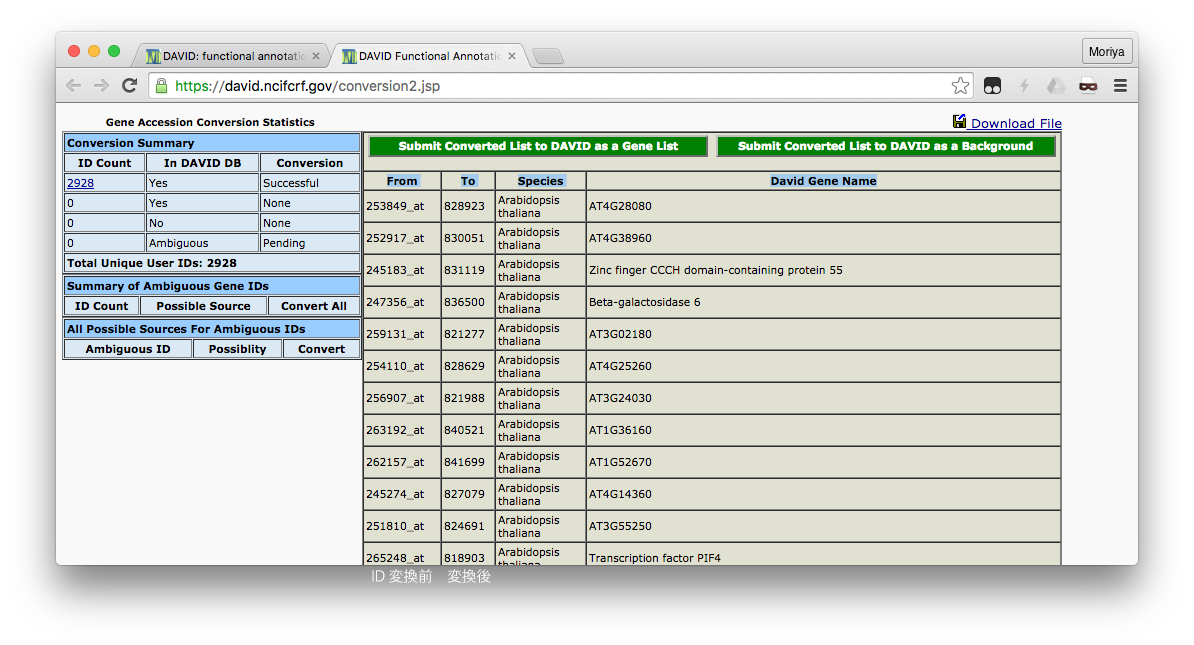Click the Conversion Summary header

click(x=212, y=143)
